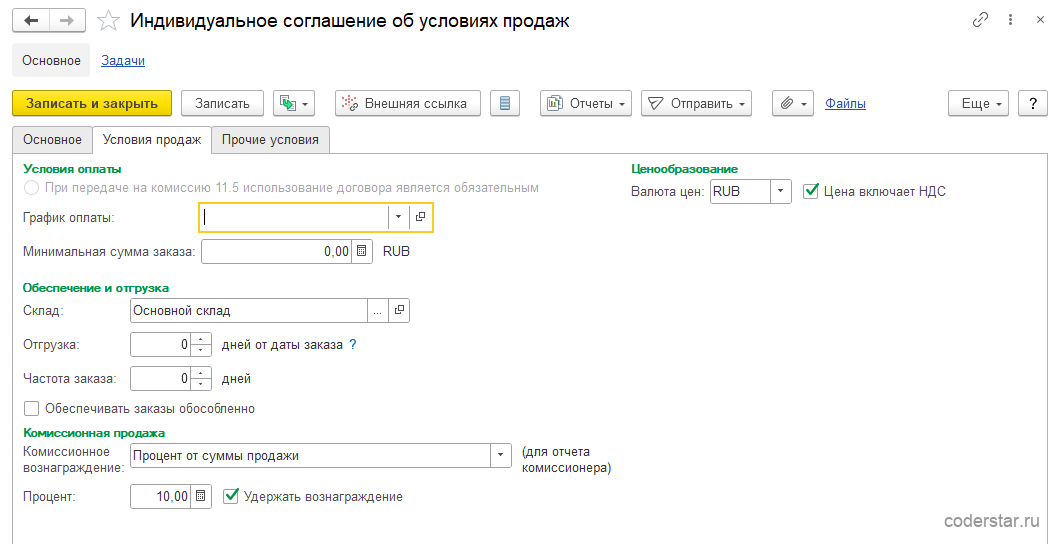Click Записать и закрыть button
The height and width of the screenshot is (544, 1064).
(x=92, y=103)
